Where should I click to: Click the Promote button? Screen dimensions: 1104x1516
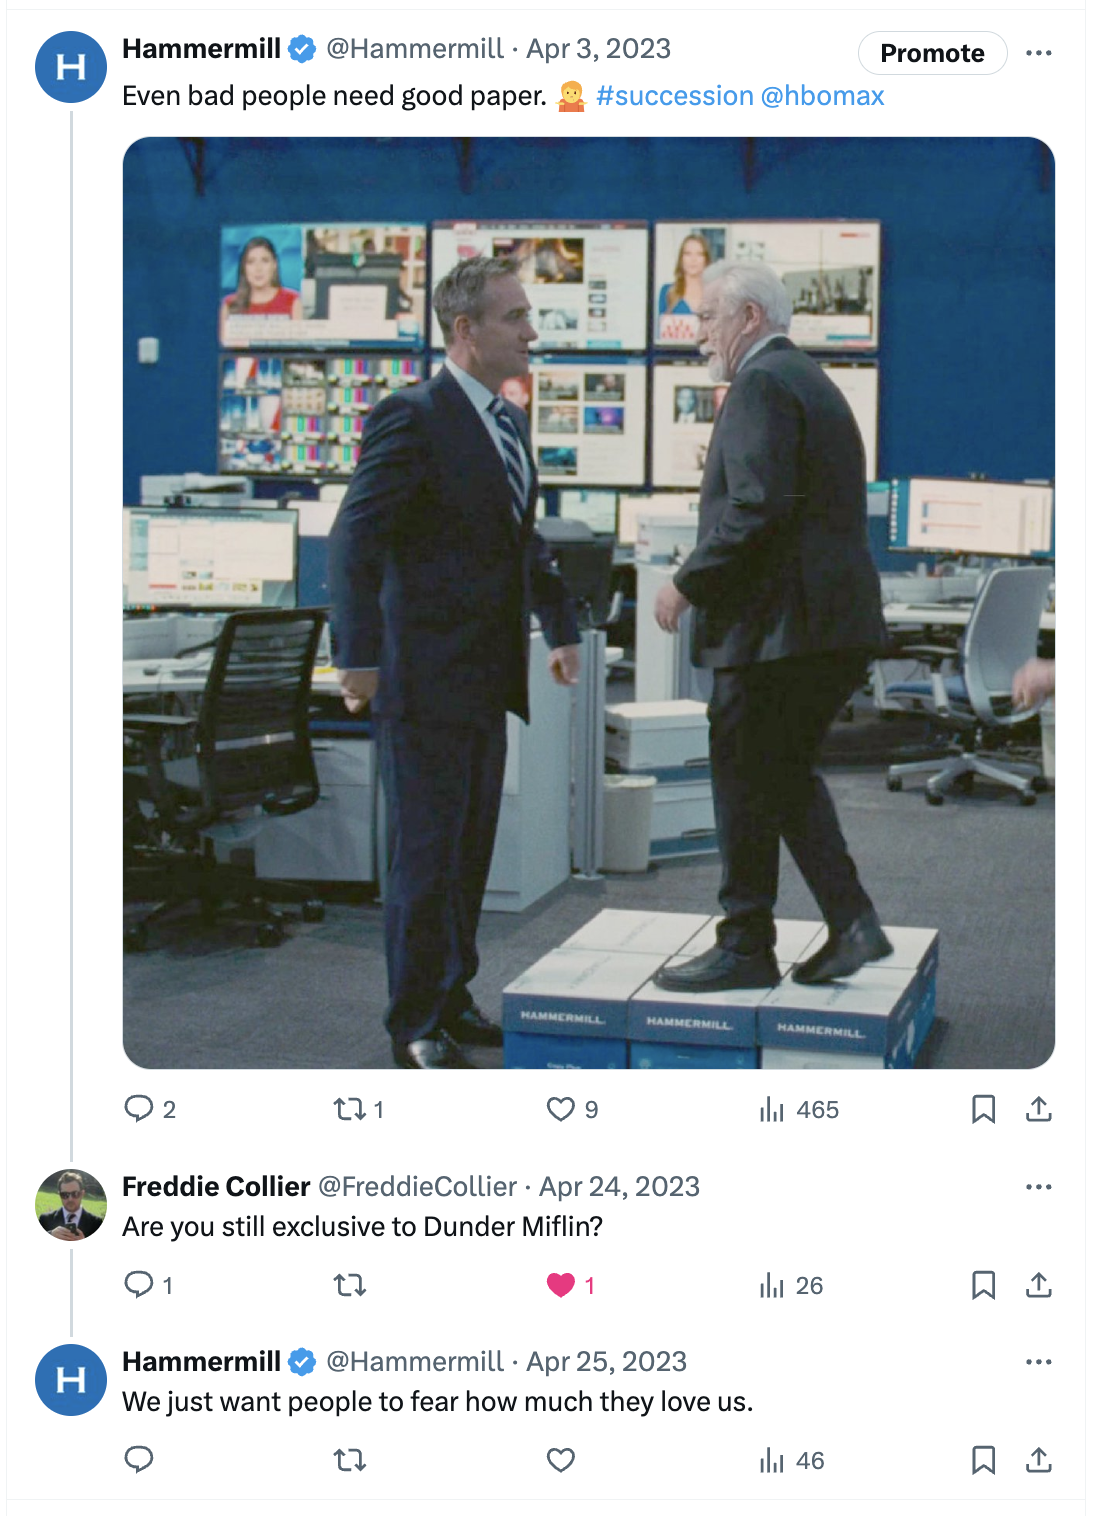[x=932, y=53]
